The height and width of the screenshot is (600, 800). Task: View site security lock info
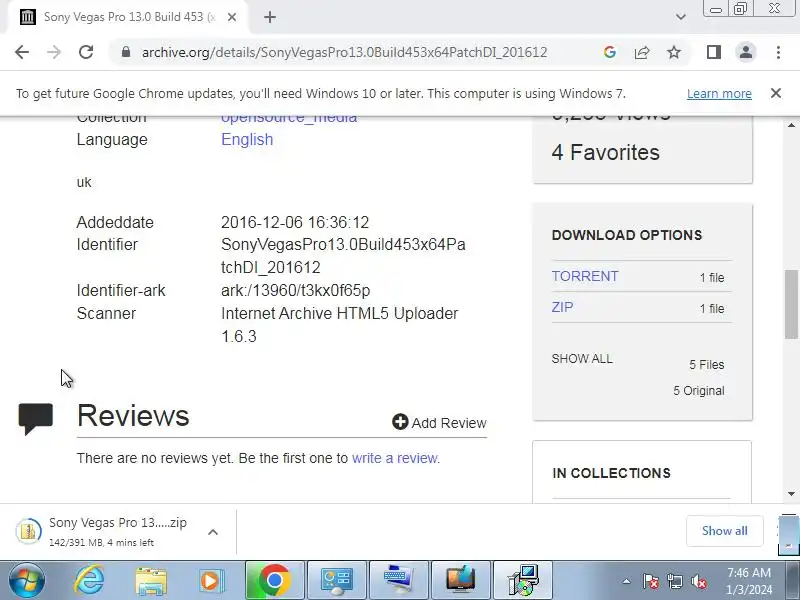(126, 52)
